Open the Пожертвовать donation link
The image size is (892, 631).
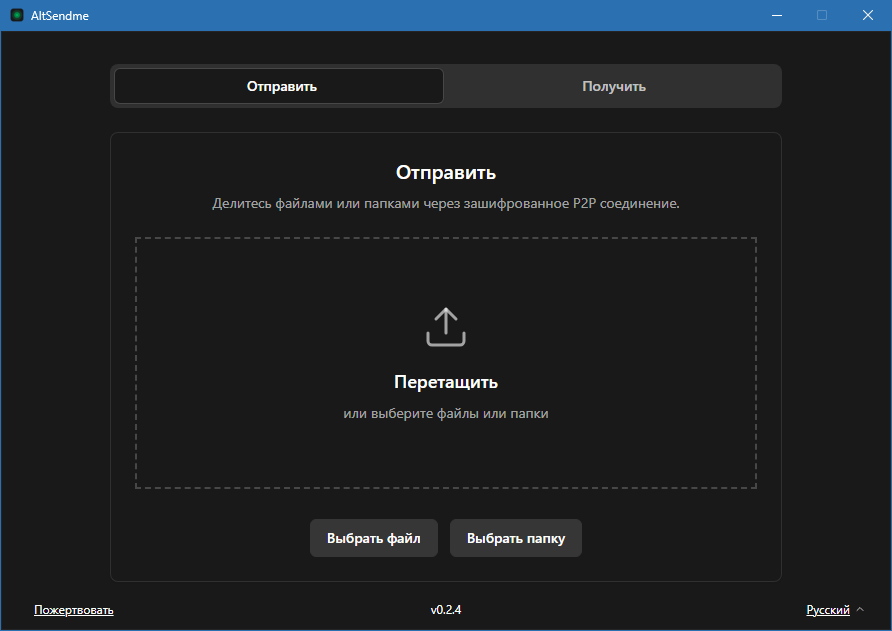point(74,610)
